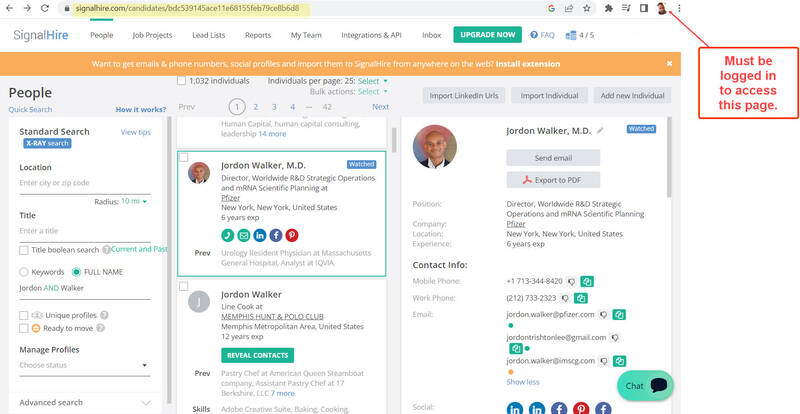Click the Export to PDF button

(x=552, y=180)
